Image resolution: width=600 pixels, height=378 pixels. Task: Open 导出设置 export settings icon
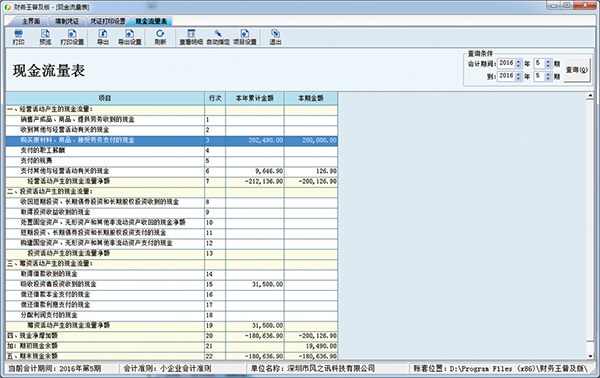pos(130,37)
